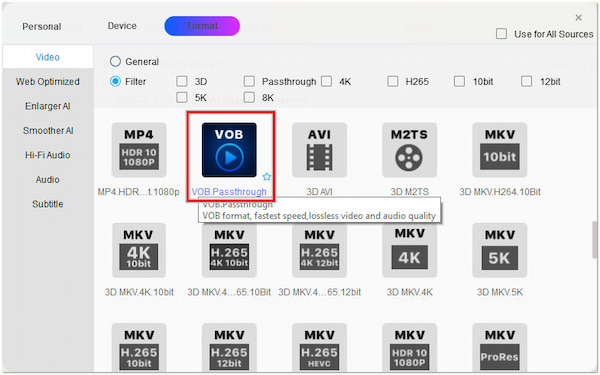Select the General radio button
The image size is (600, 375).
pyautogui.click(x=115, y=62)
